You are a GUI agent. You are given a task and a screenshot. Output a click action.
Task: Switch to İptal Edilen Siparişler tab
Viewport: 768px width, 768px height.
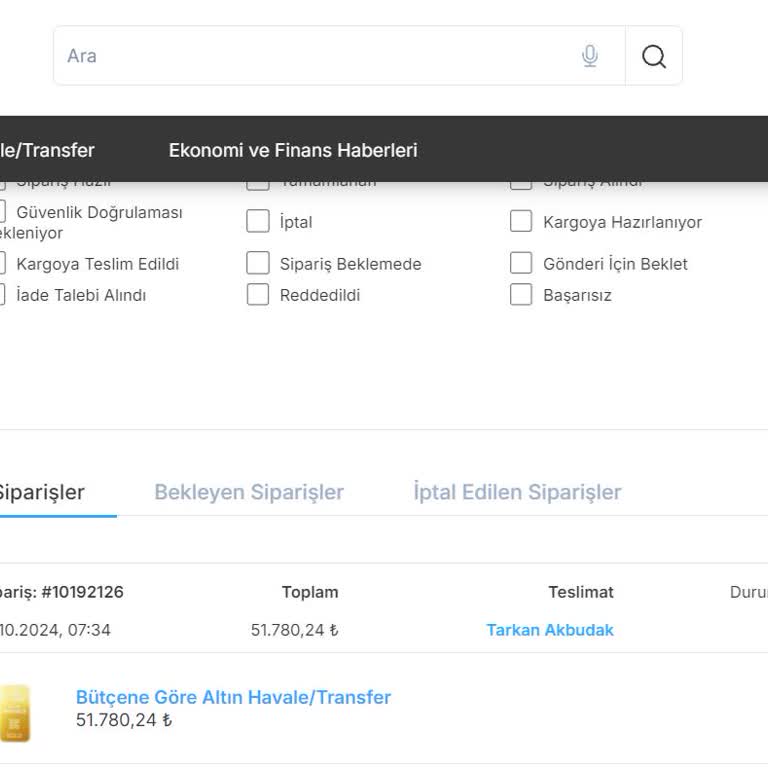click(x=517, y=492)
